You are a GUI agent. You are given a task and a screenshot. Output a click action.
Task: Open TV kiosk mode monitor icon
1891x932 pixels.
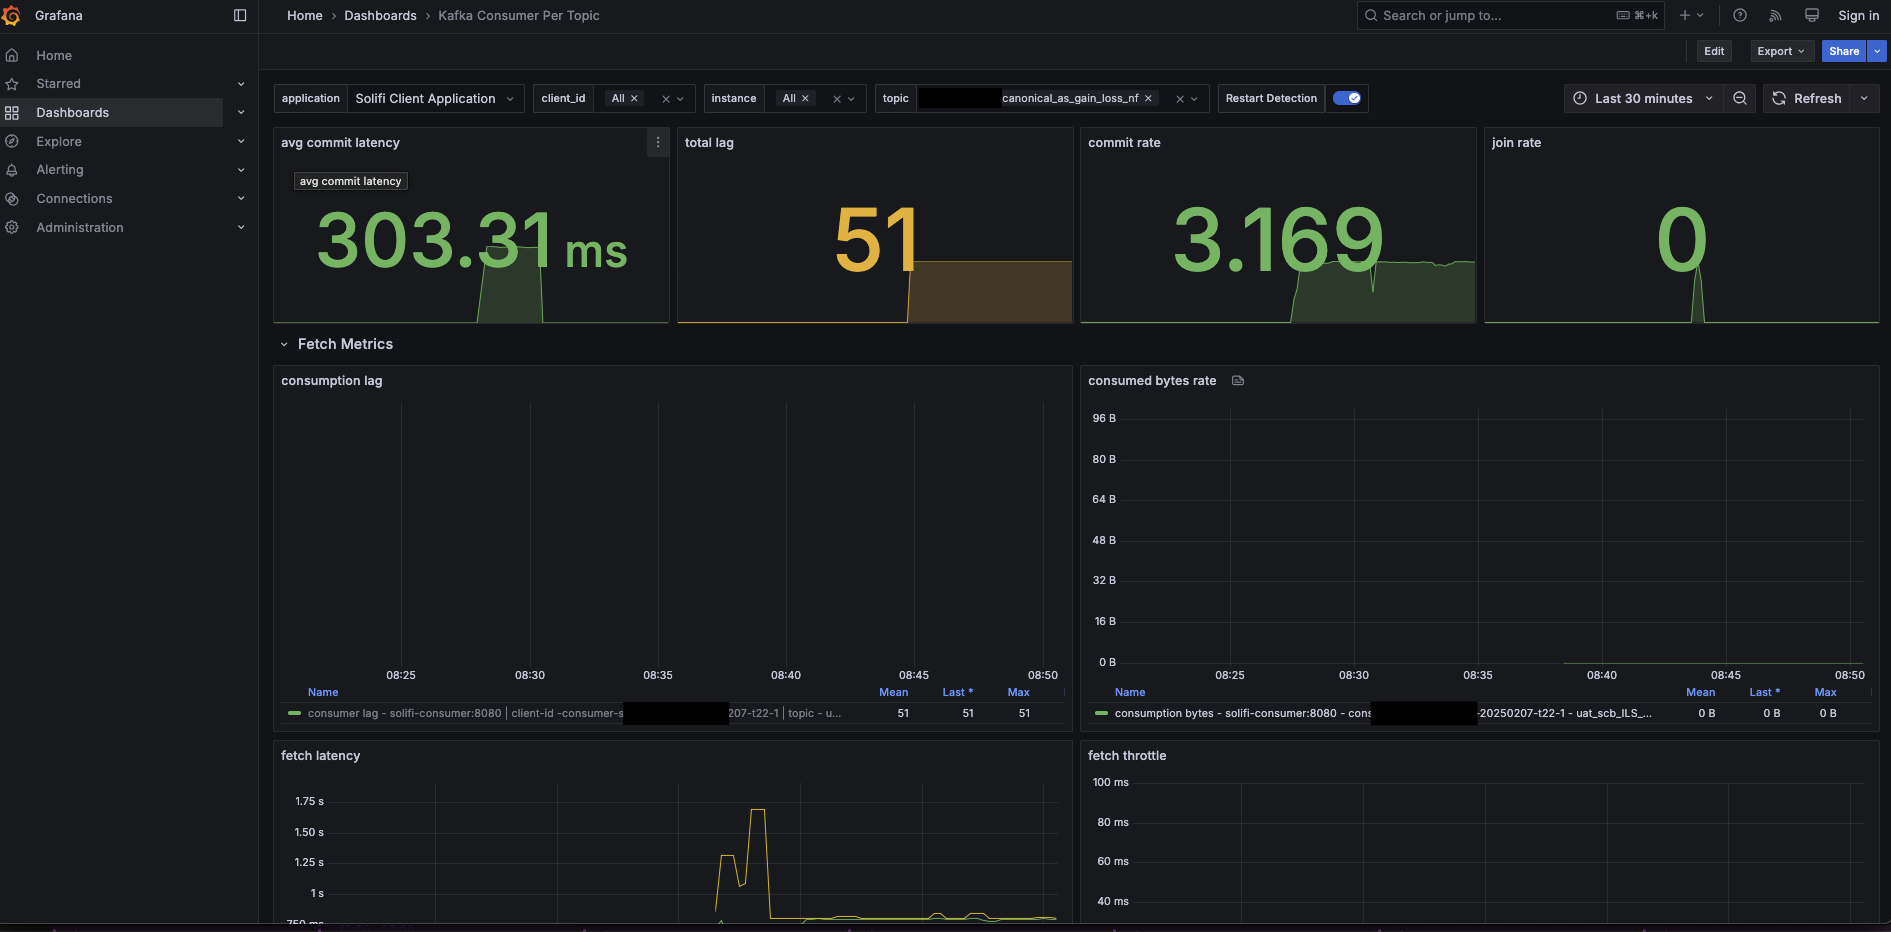(x=1811, y=15)
